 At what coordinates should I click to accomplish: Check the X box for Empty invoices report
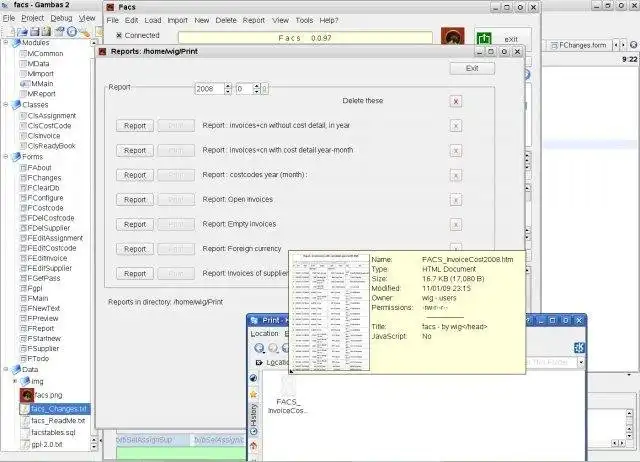click(x=456, y=224)
